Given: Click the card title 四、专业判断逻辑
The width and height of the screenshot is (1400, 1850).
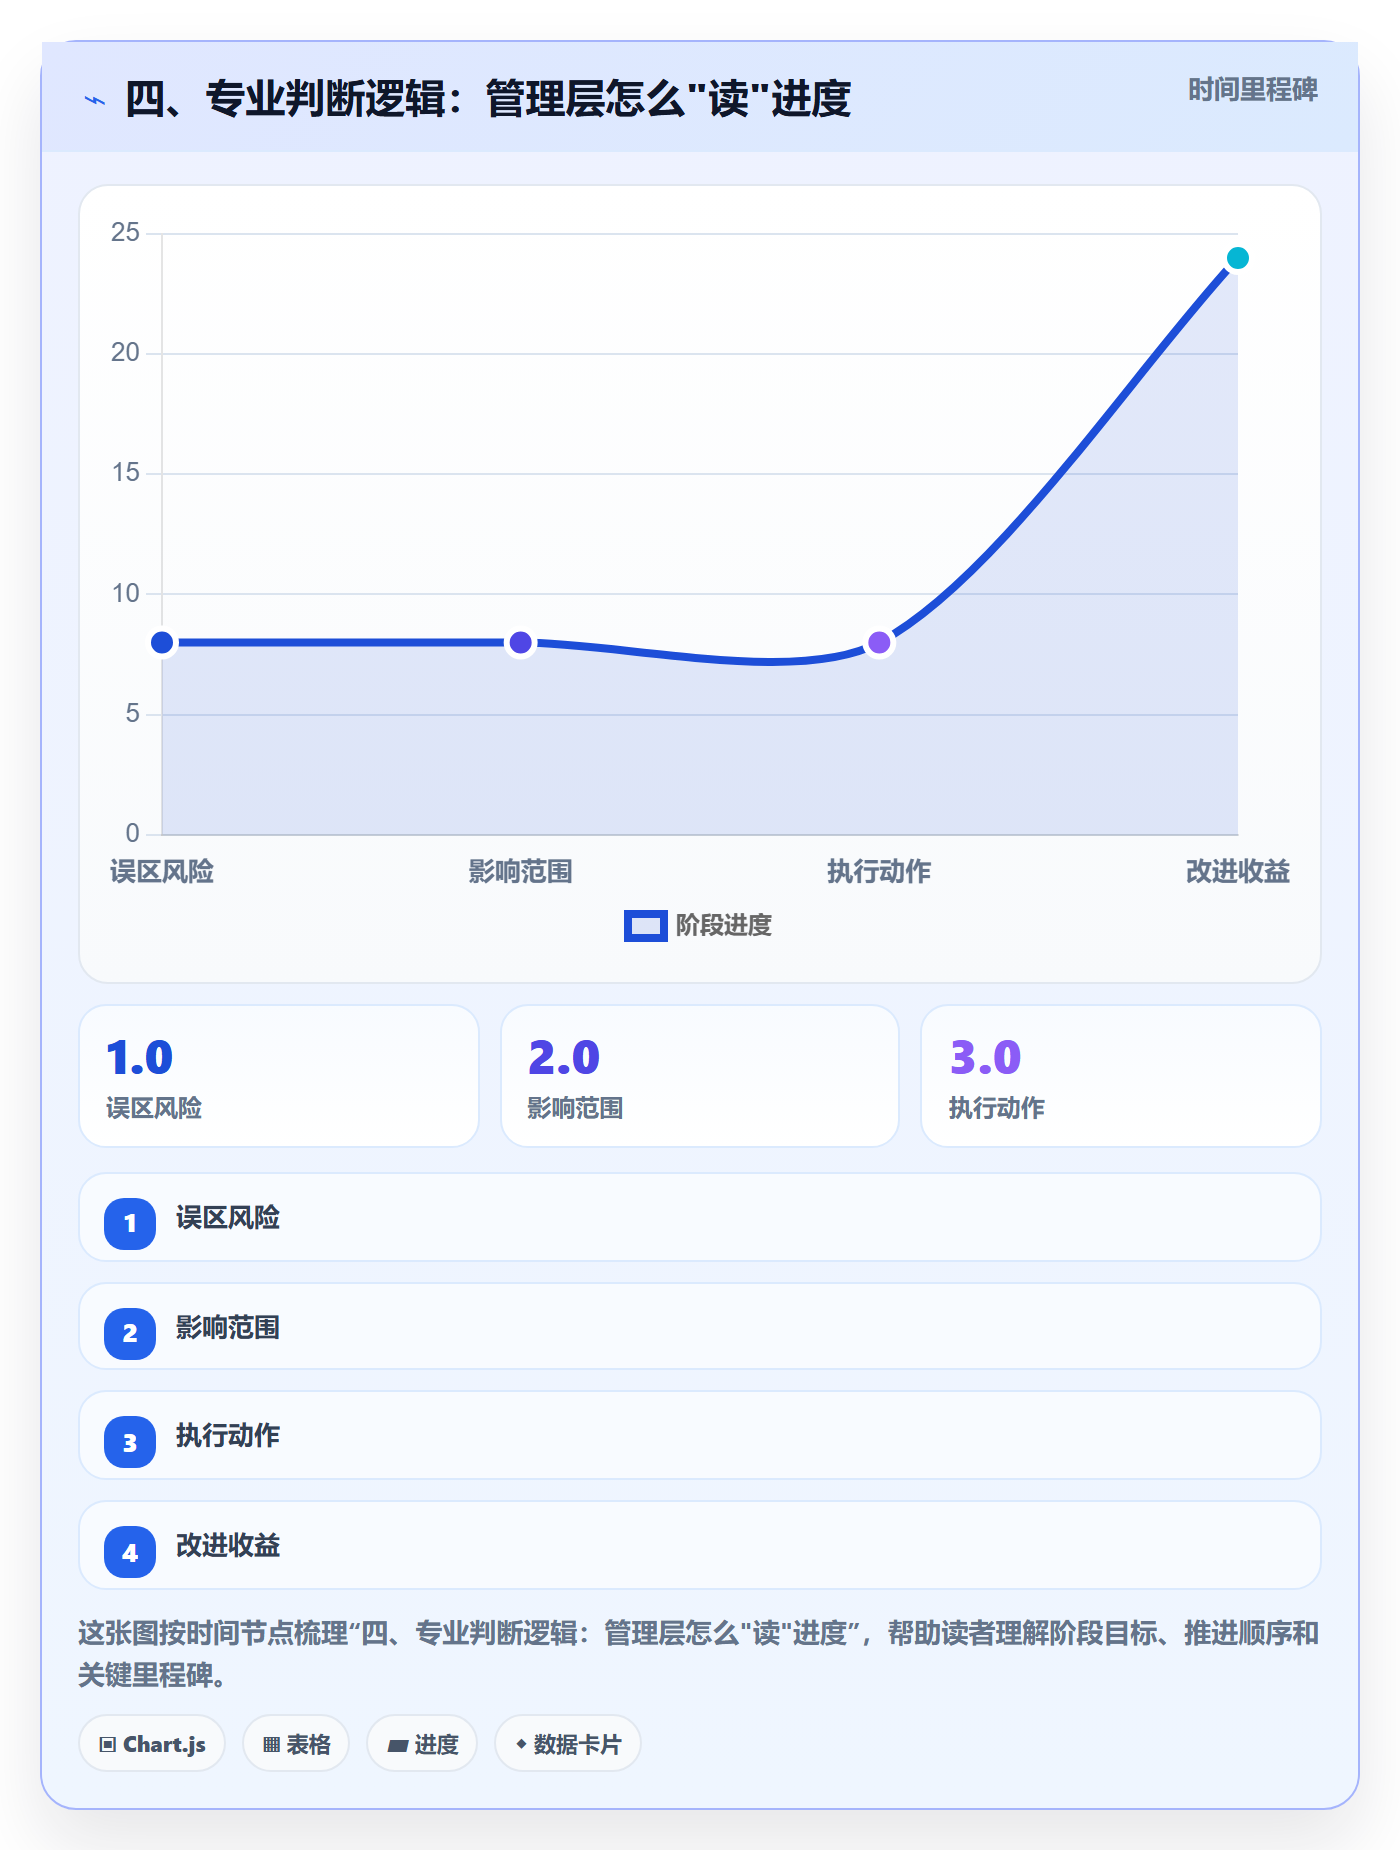Looking at the screenshot, I should click(x=488, y=100).
